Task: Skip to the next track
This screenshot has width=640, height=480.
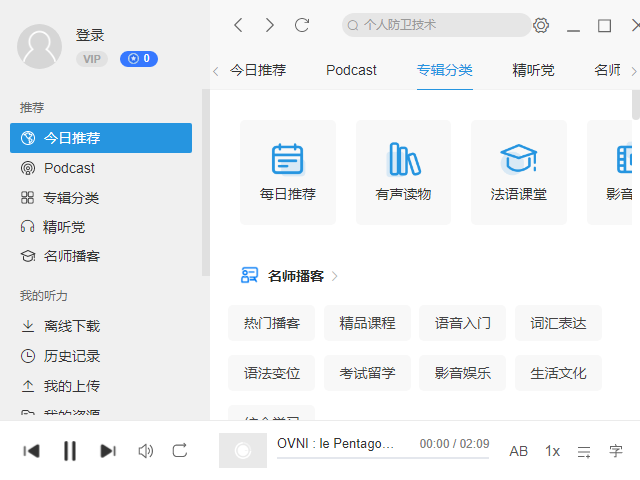Action: [108, 451]
